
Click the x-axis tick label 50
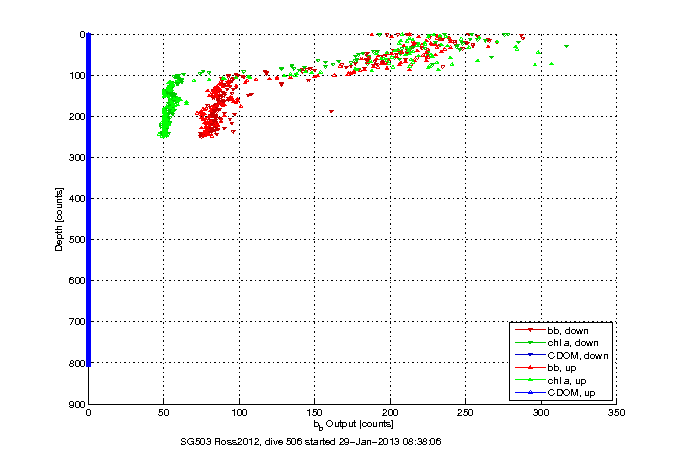coord(164,412)
